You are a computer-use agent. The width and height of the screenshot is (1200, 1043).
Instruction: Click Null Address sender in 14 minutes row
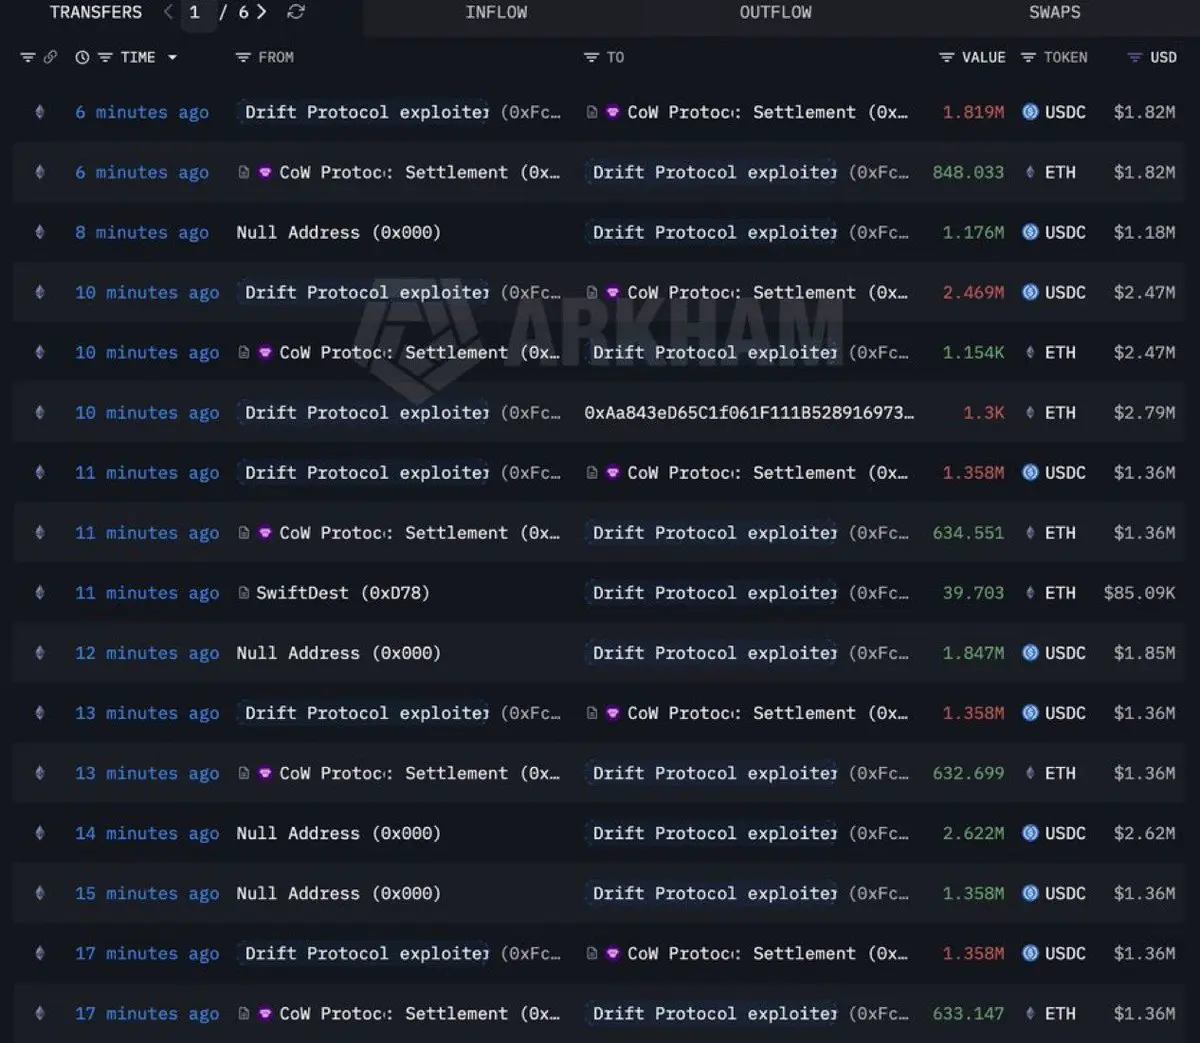point(338,833)
